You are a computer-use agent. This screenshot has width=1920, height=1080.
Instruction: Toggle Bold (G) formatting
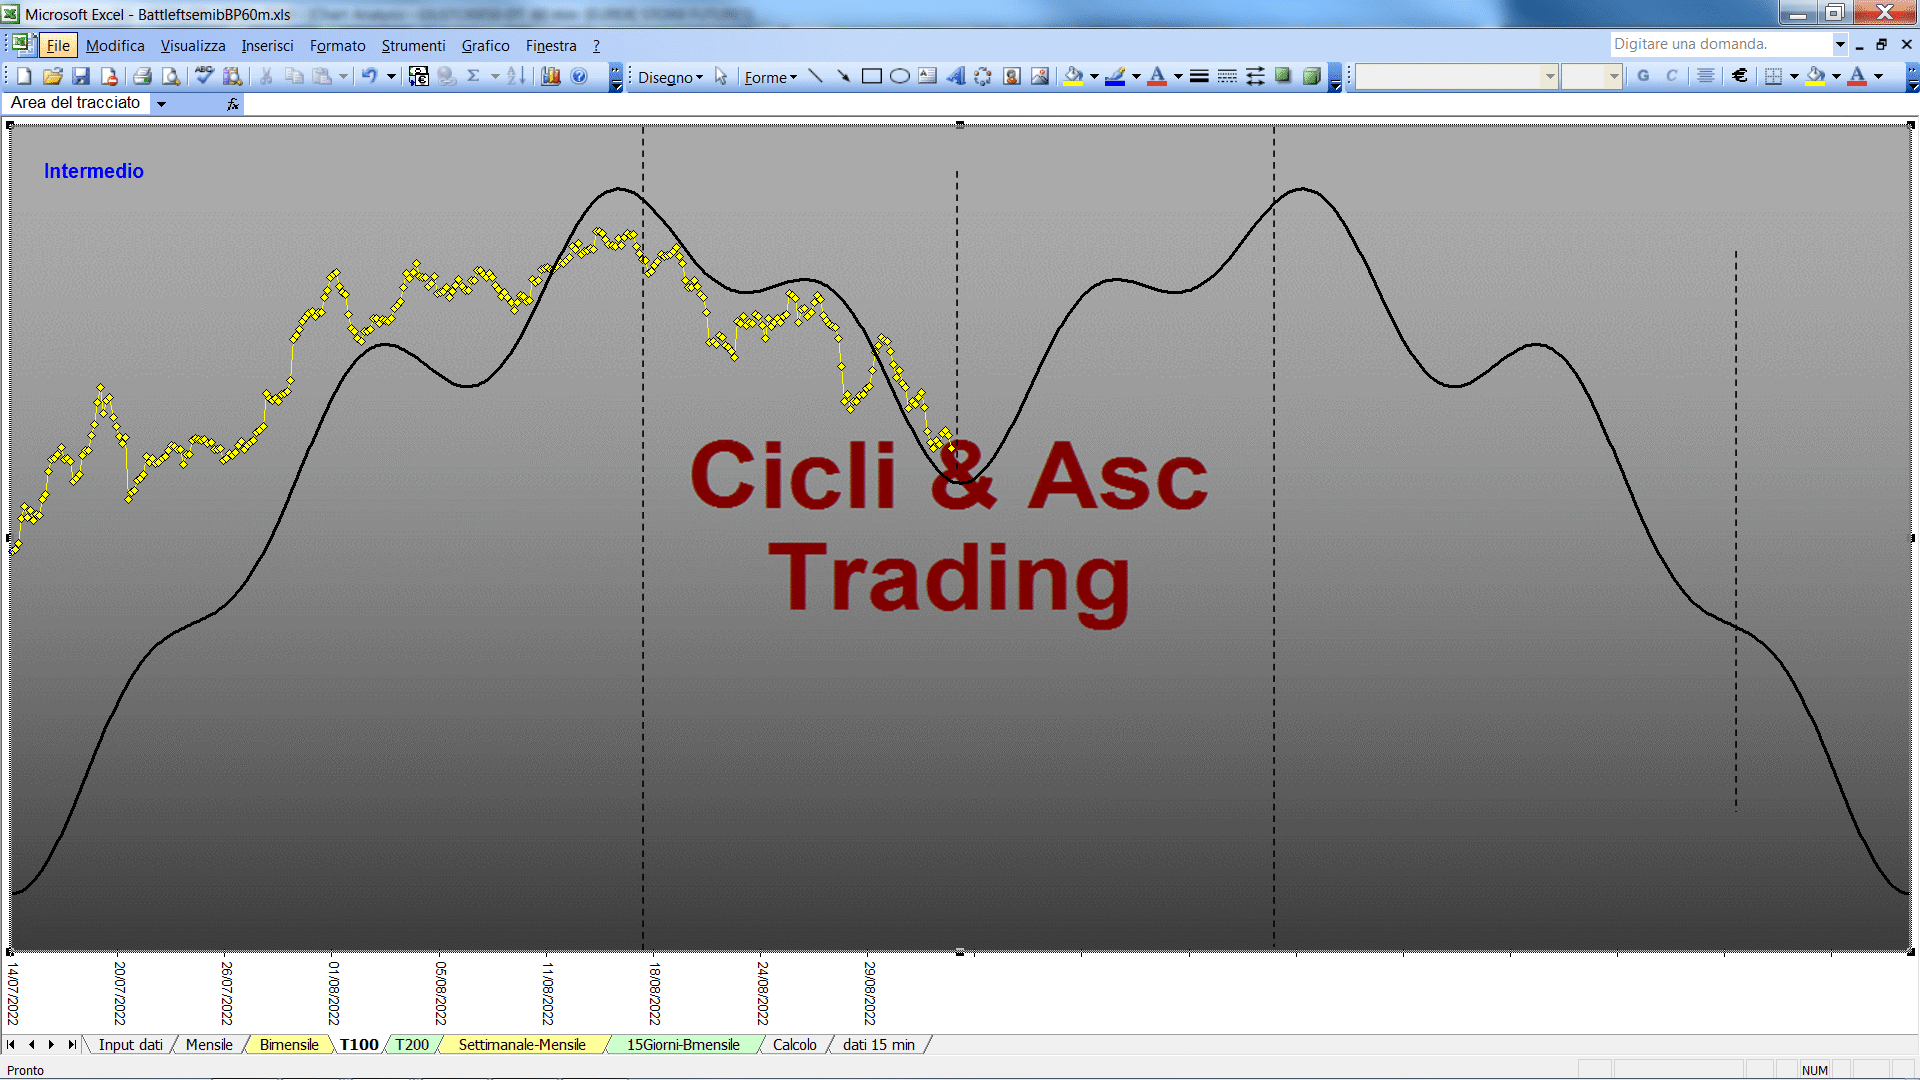click(x=1643, y=76)
